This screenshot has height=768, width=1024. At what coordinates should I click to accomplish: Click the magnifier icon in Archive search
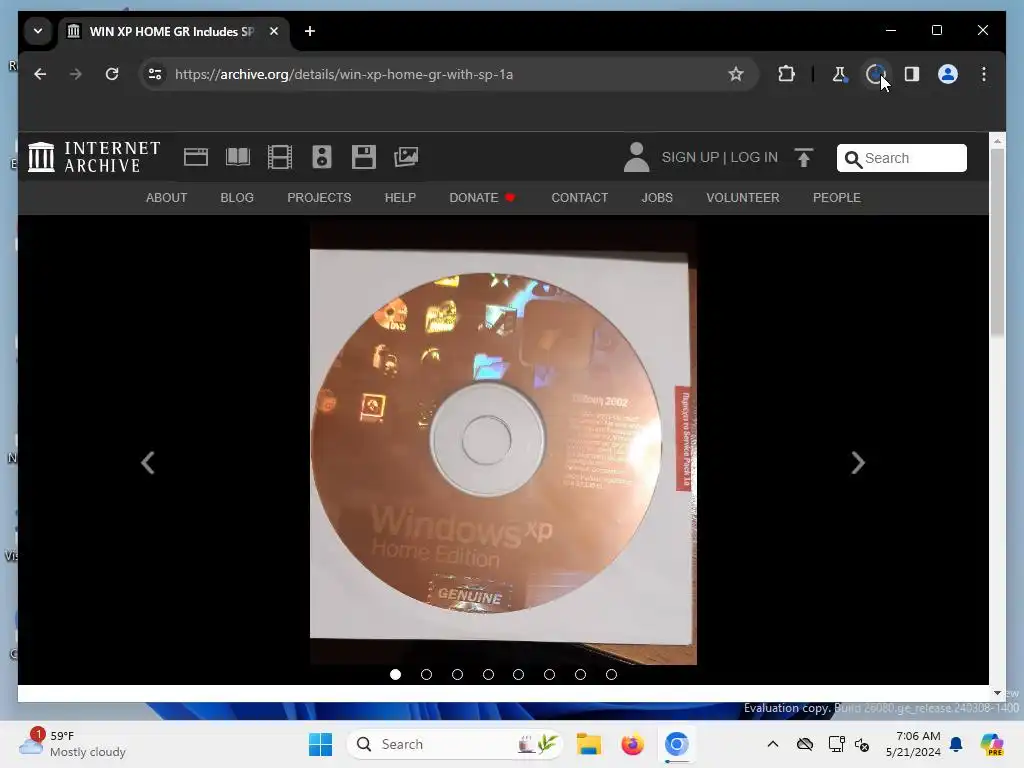[x=853, y=159]
